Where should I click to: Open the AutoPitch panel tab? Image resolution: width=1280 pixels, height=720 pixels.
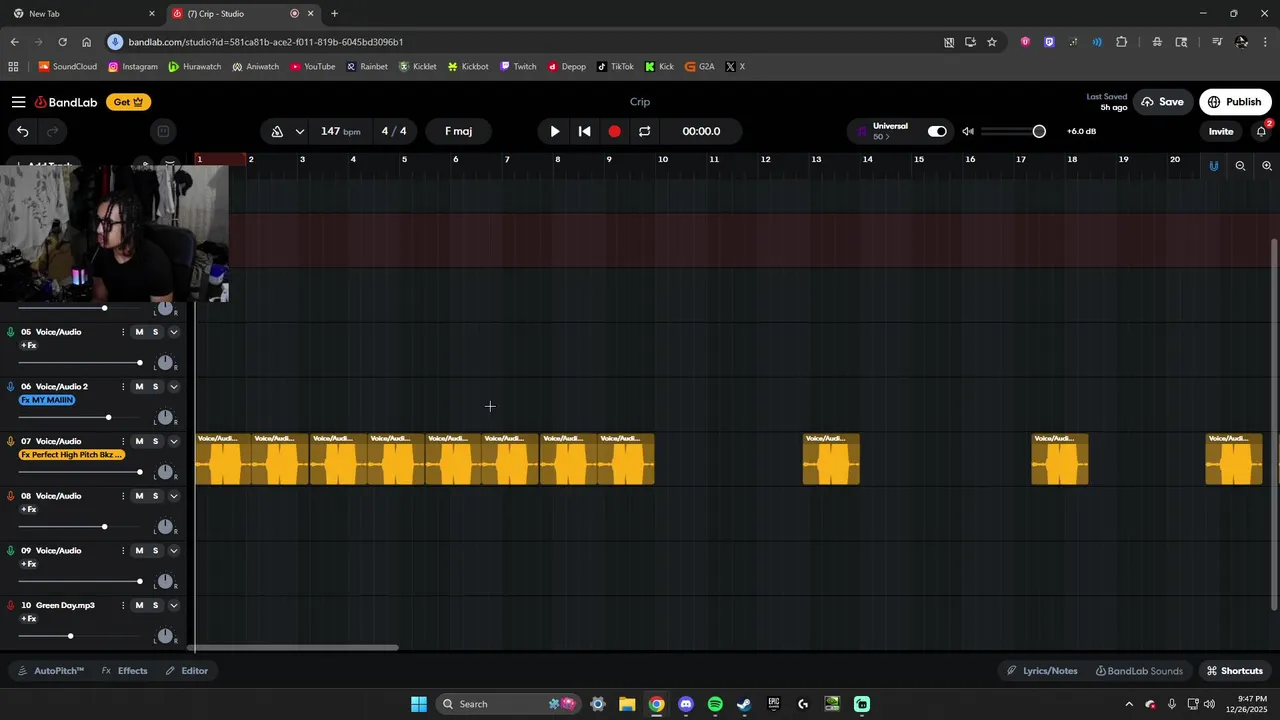(x=50, y=671)
